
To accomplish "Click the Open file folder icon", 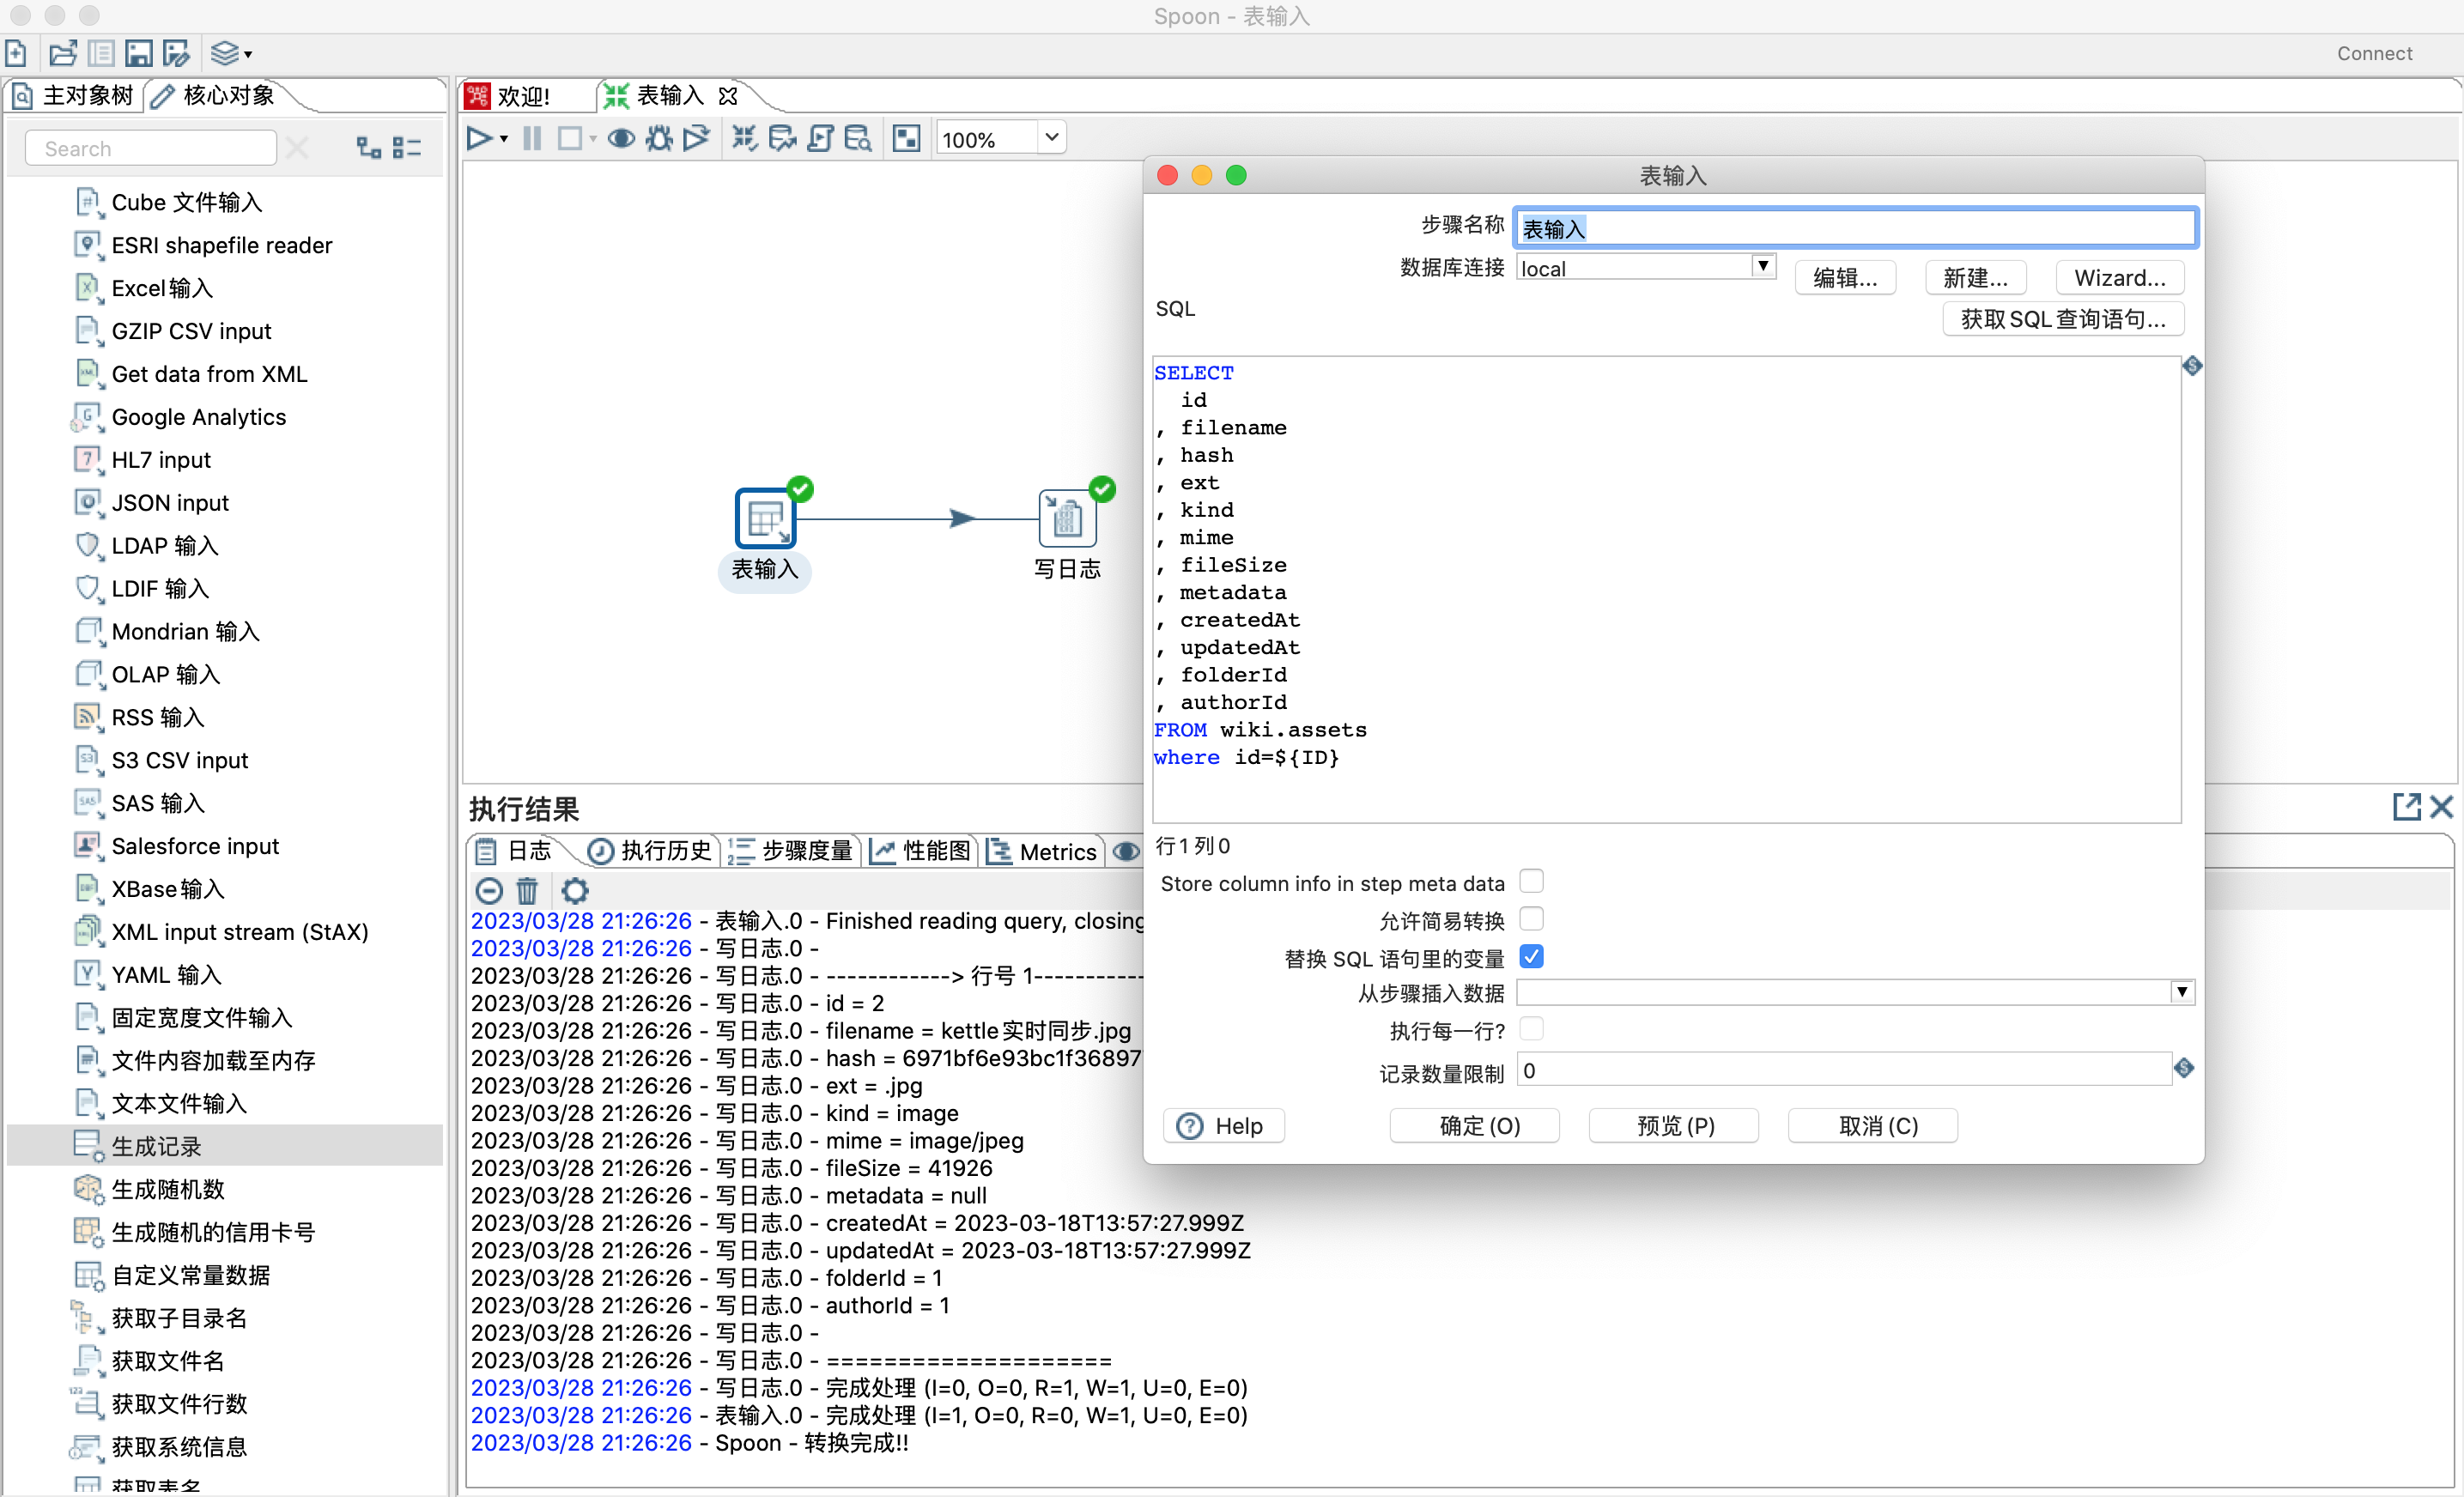I will pos(62,53).
